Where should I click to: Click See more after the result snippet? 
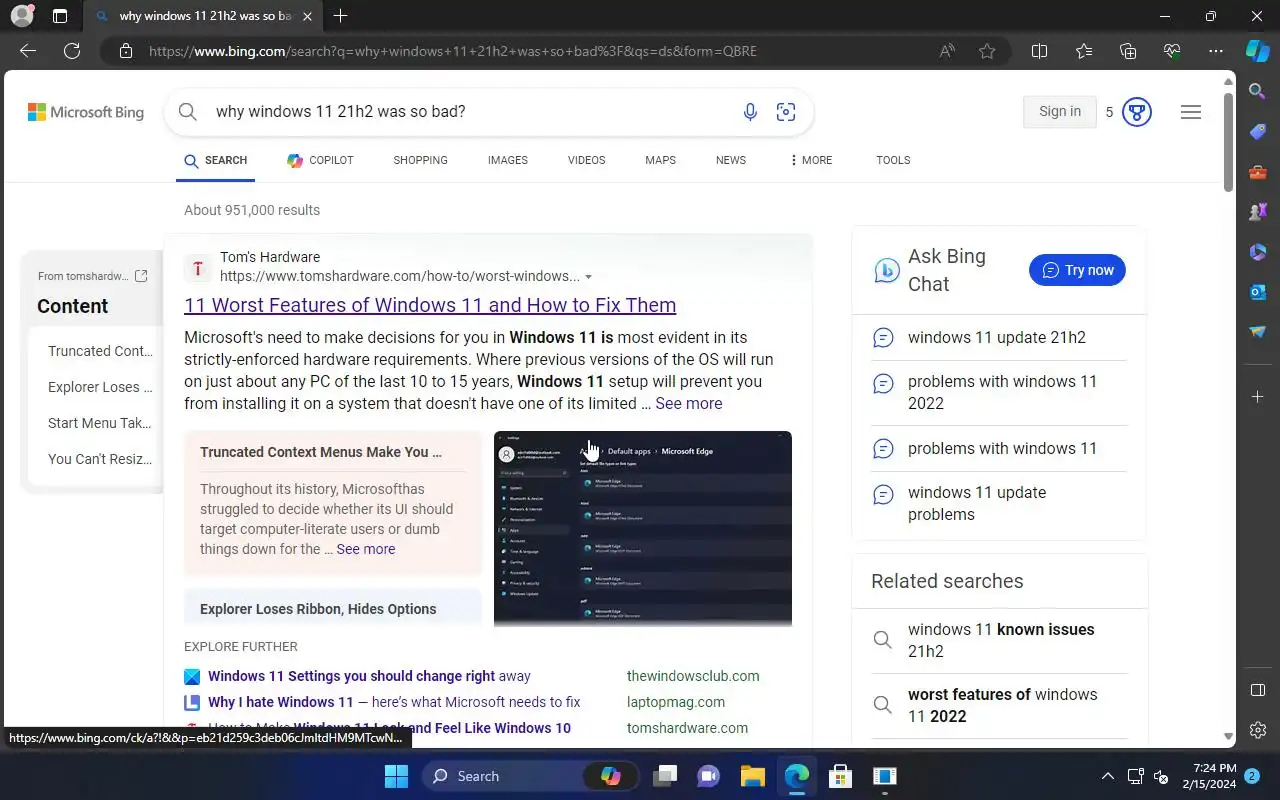[688, 403]
